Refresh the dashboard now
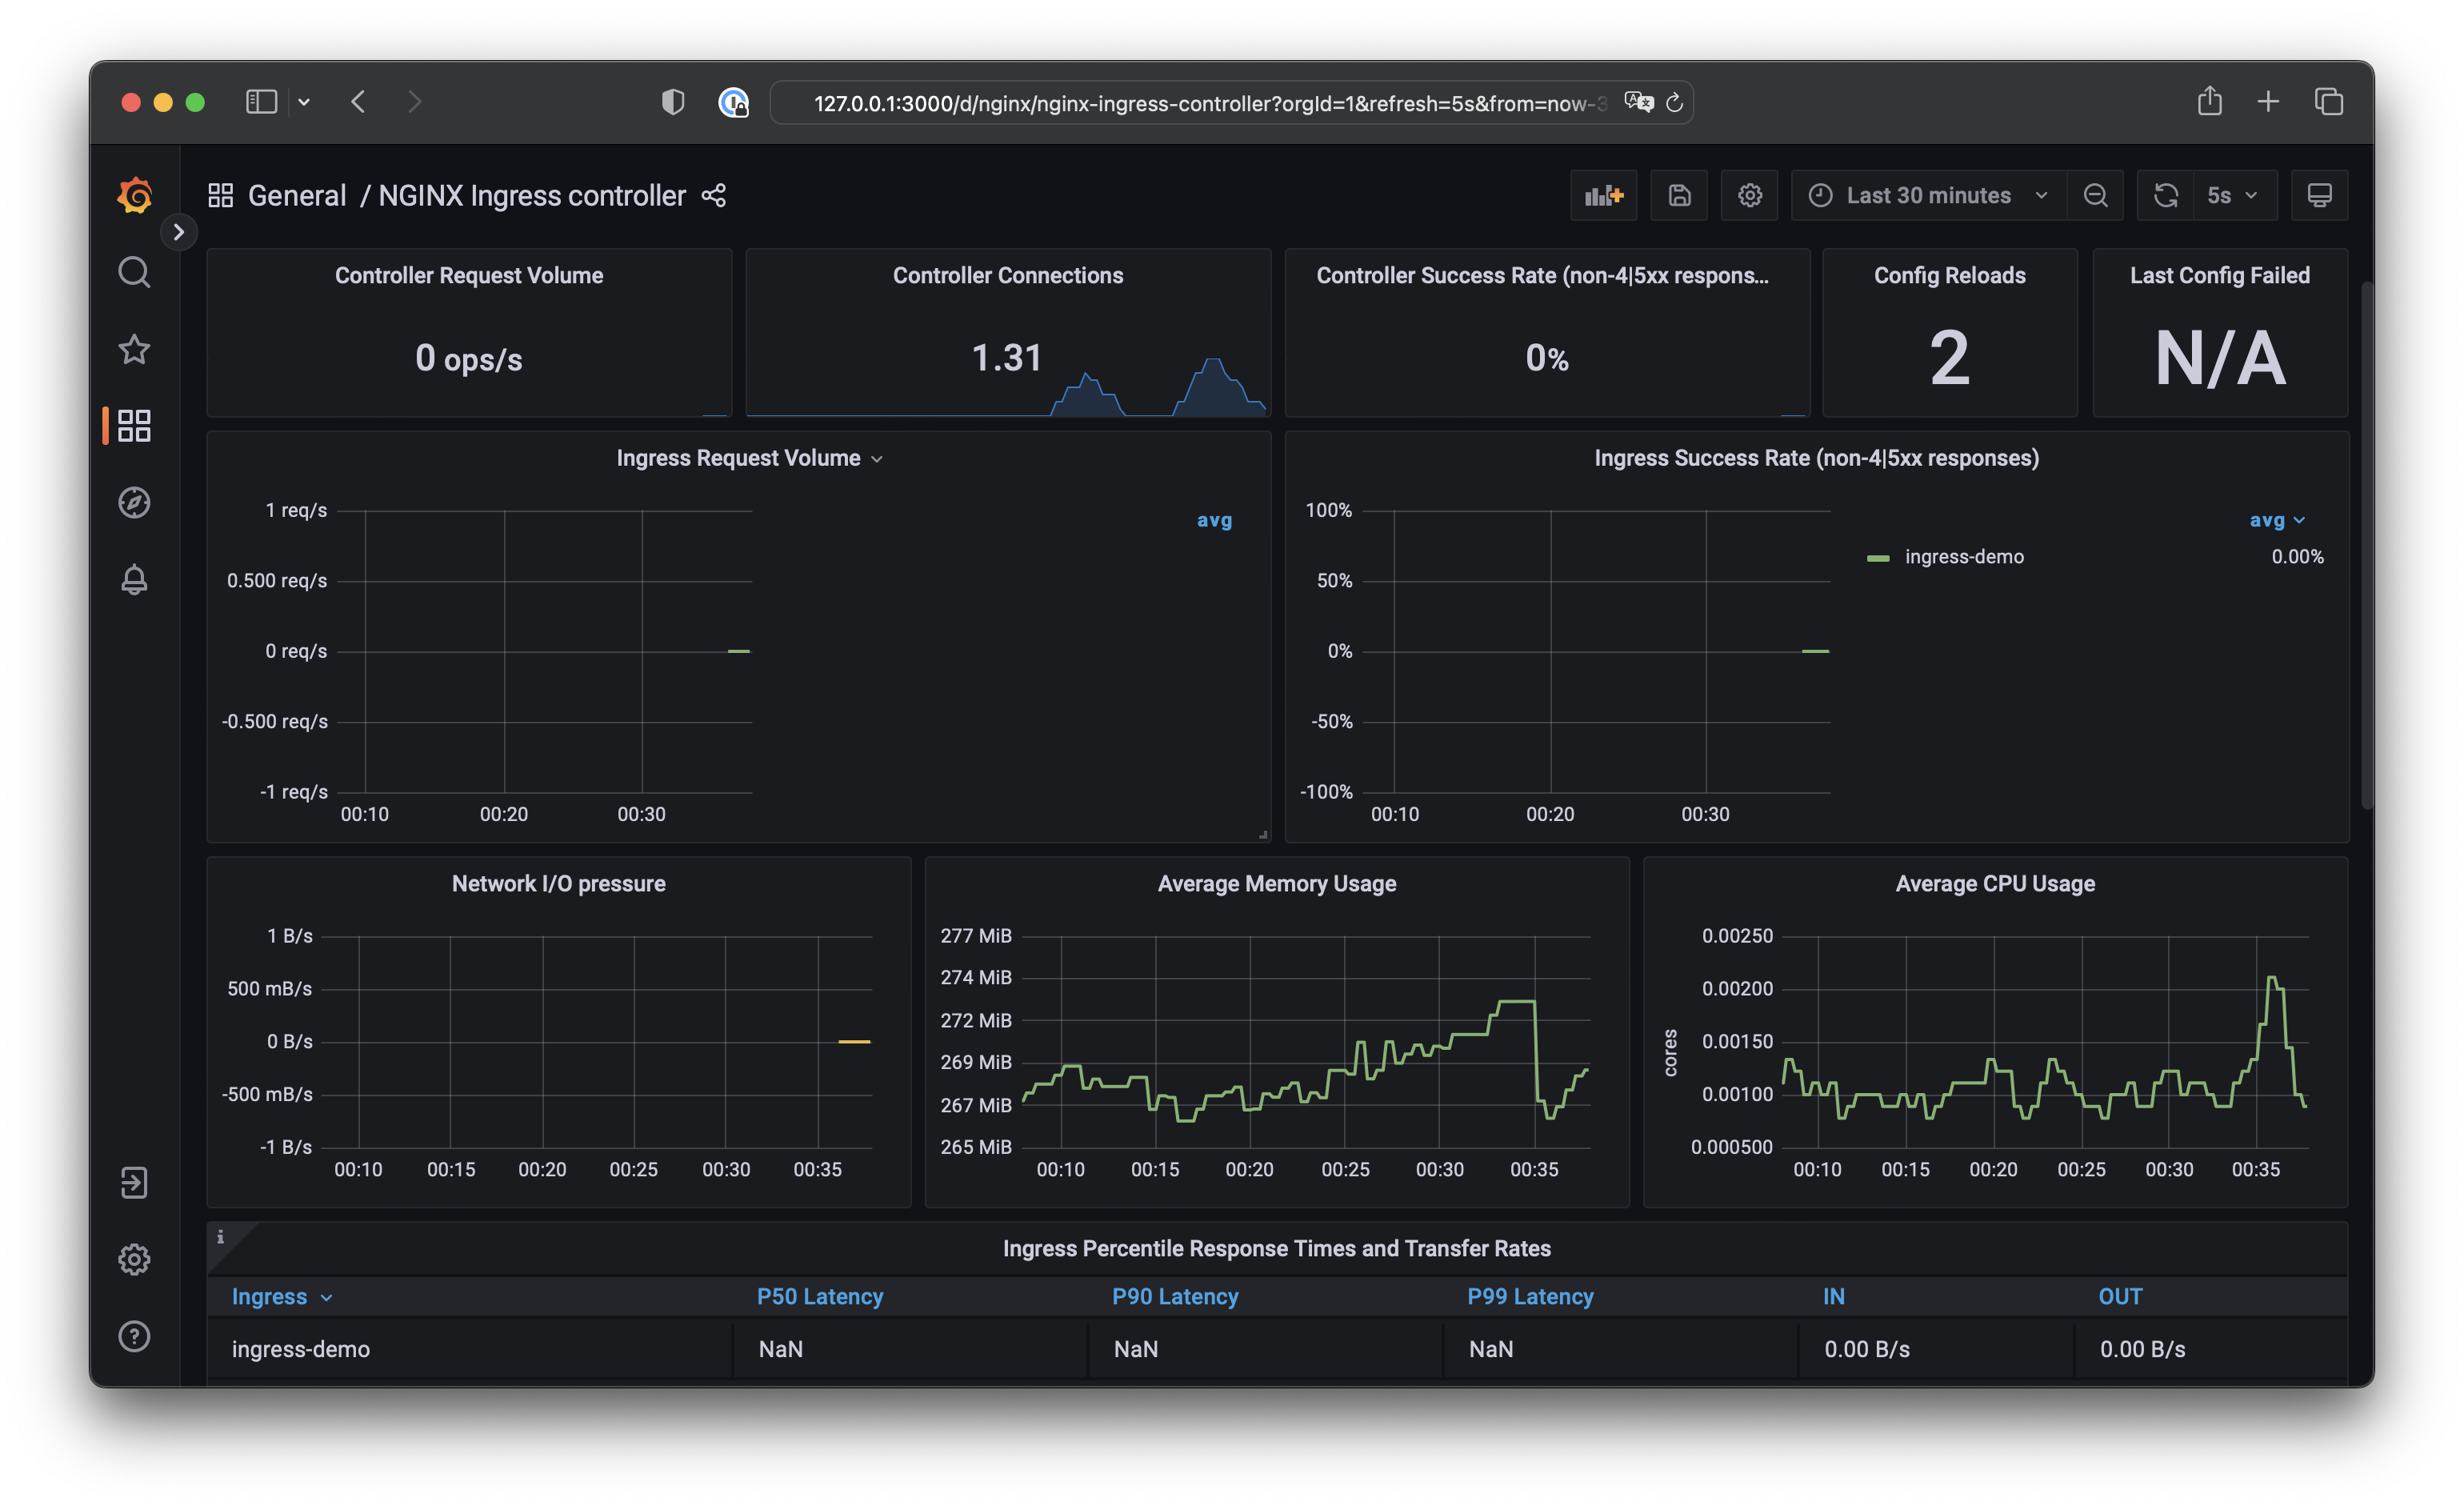 tap(2165, 195)
